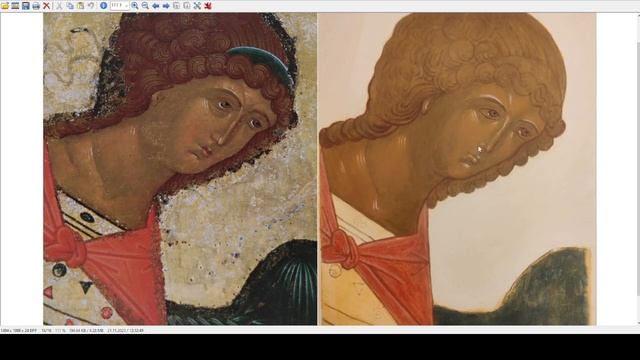The image size is (640, 360).
Task: Open a file with the folder icon
Action: click(x=5, y=6)
